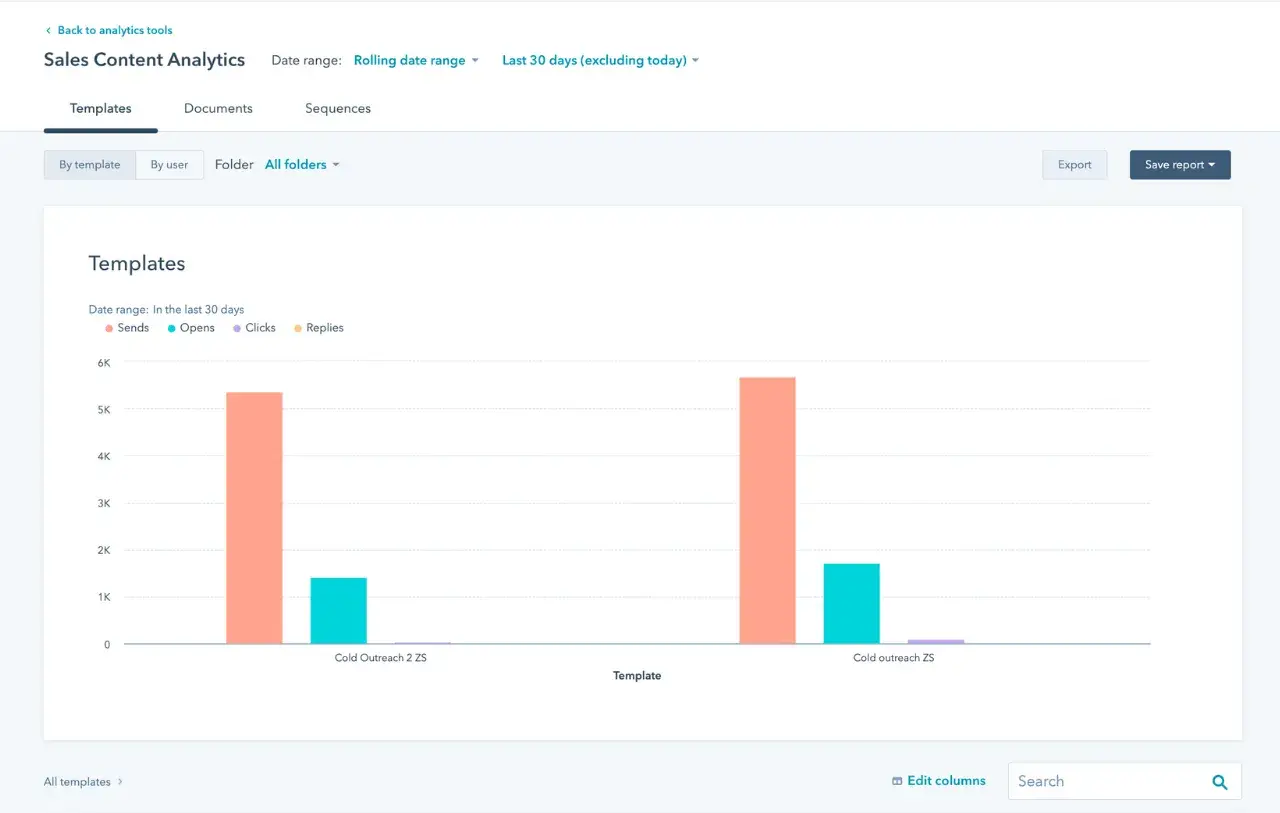Screen dimensions: 1280x813
Task: Toggle the Sends legend series dot
Action: coord(109,328)
